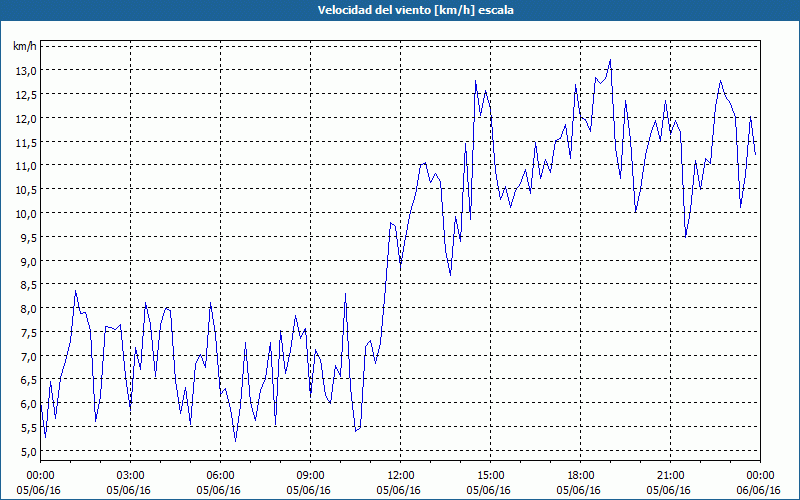Click the "00:00" time label above 05/06/16

pos(40,476)
